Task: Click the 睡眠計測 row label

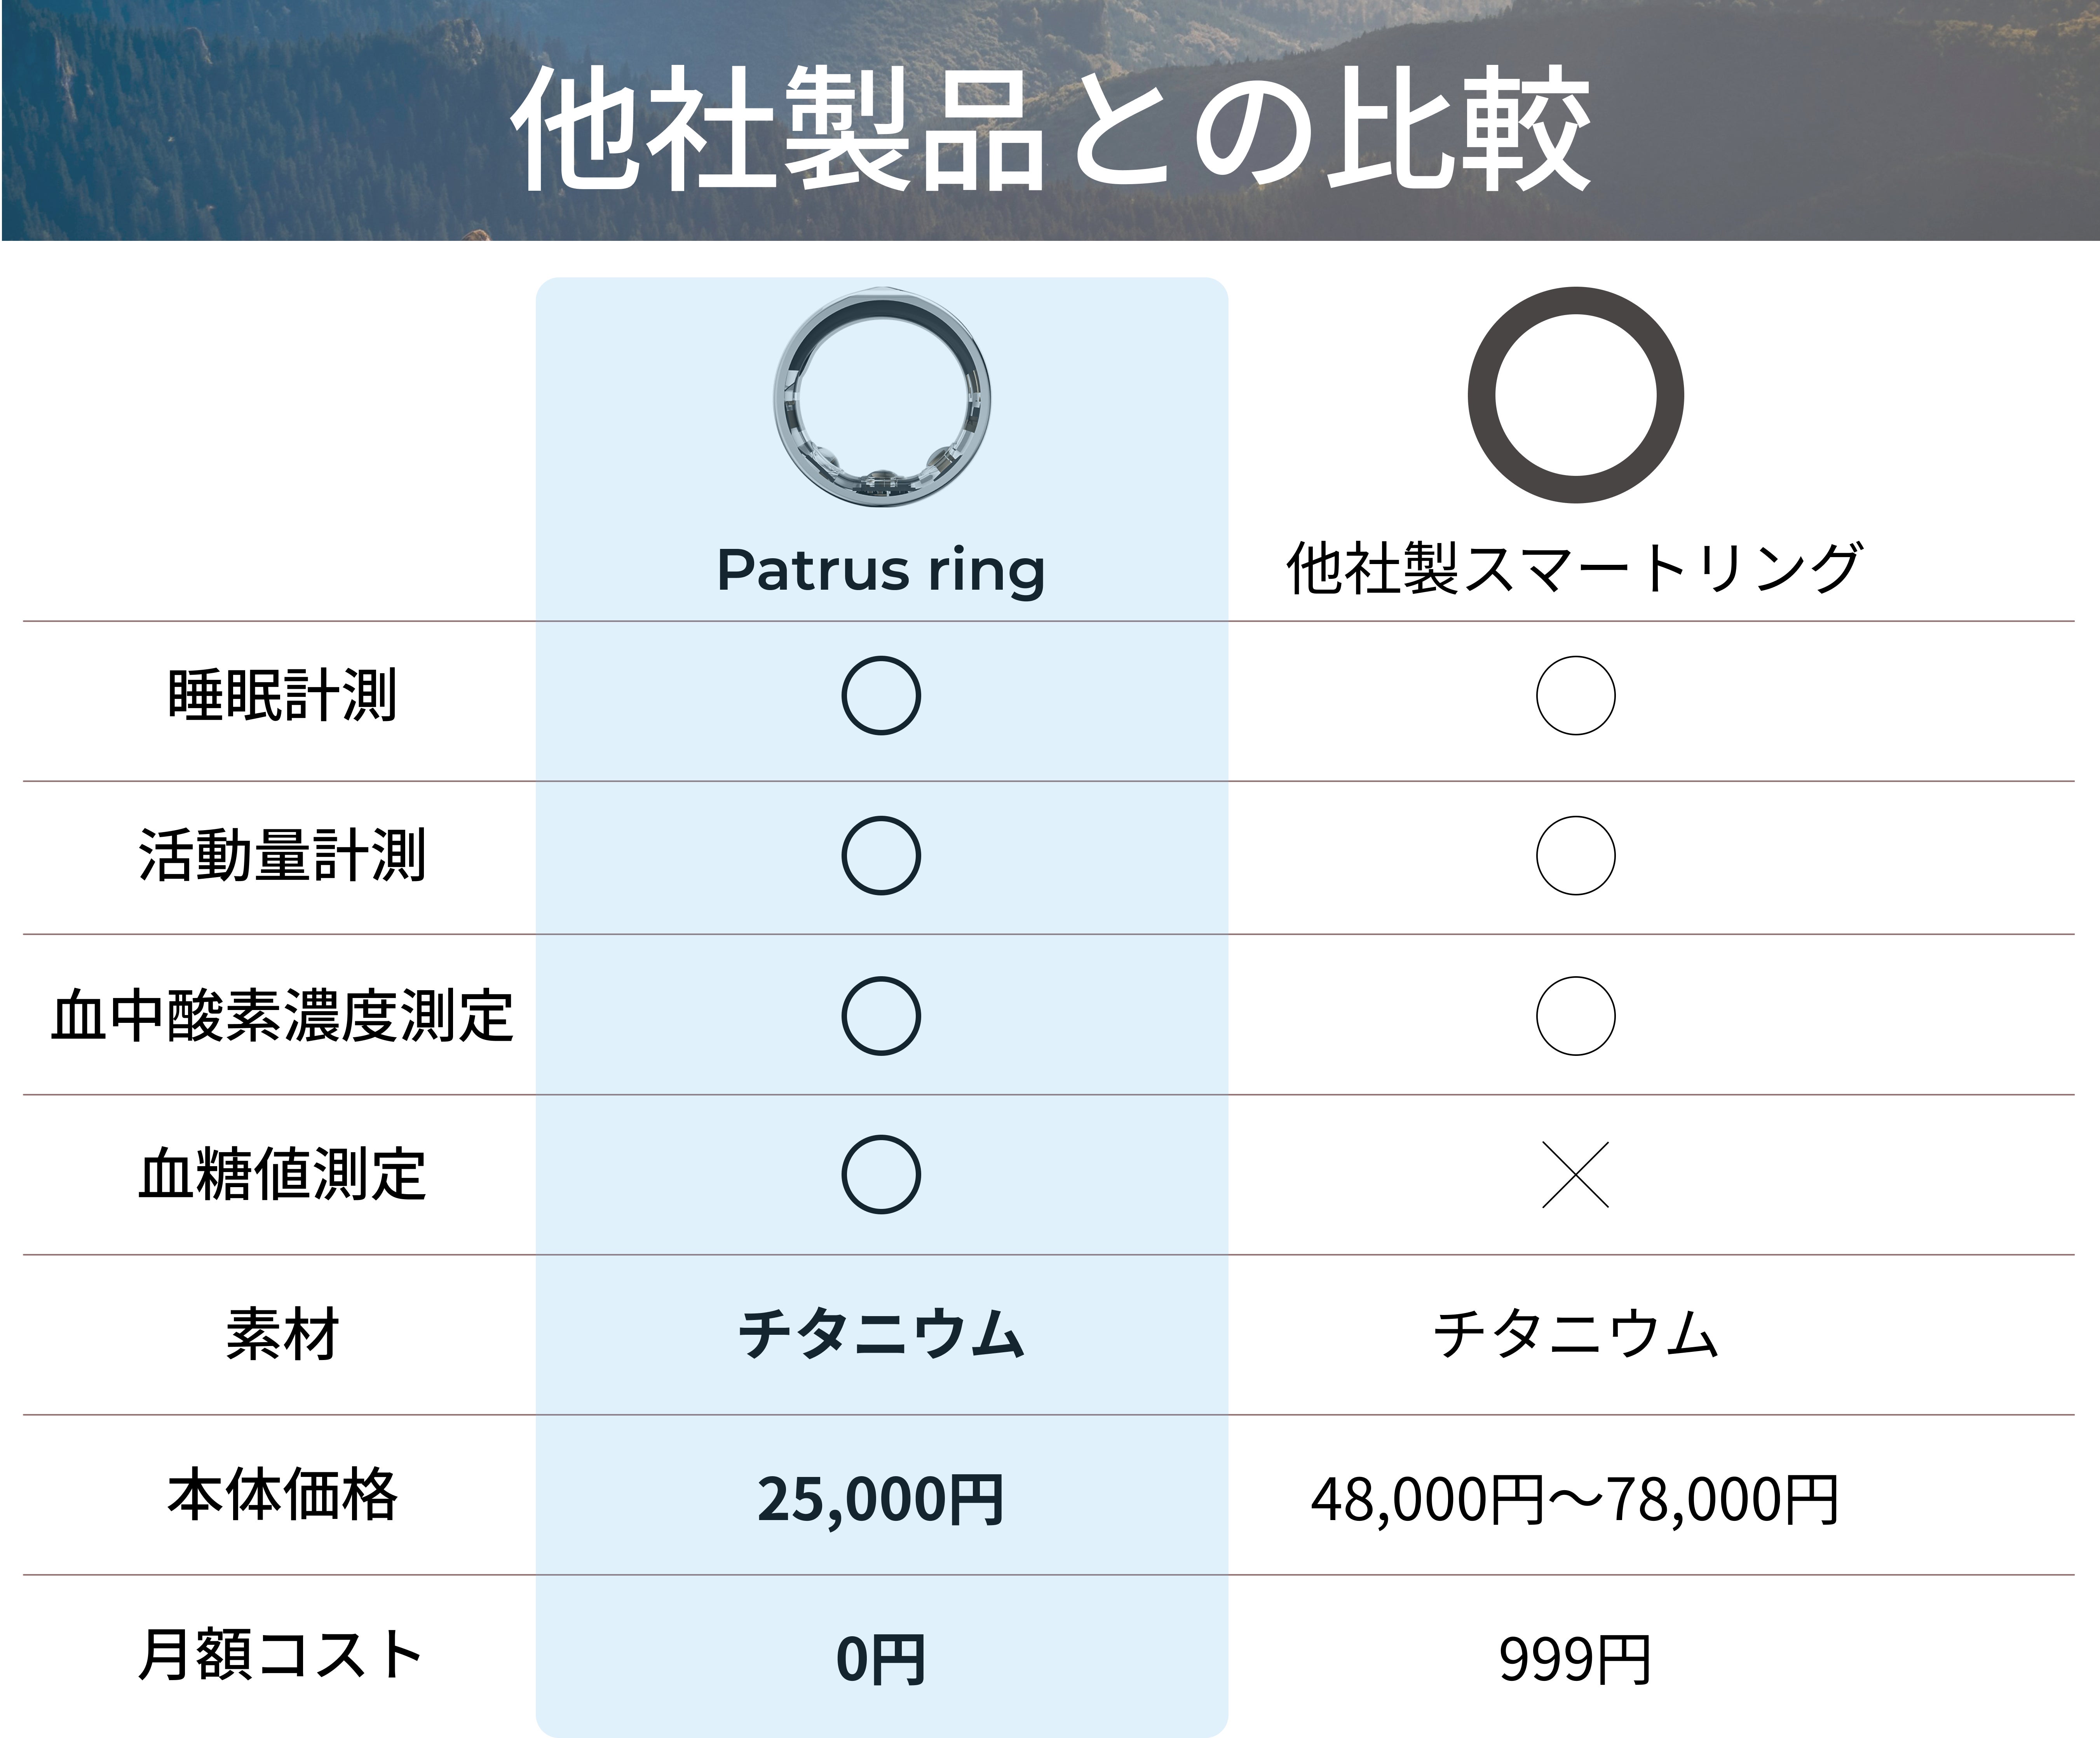Action: click(x=282, y=696)
